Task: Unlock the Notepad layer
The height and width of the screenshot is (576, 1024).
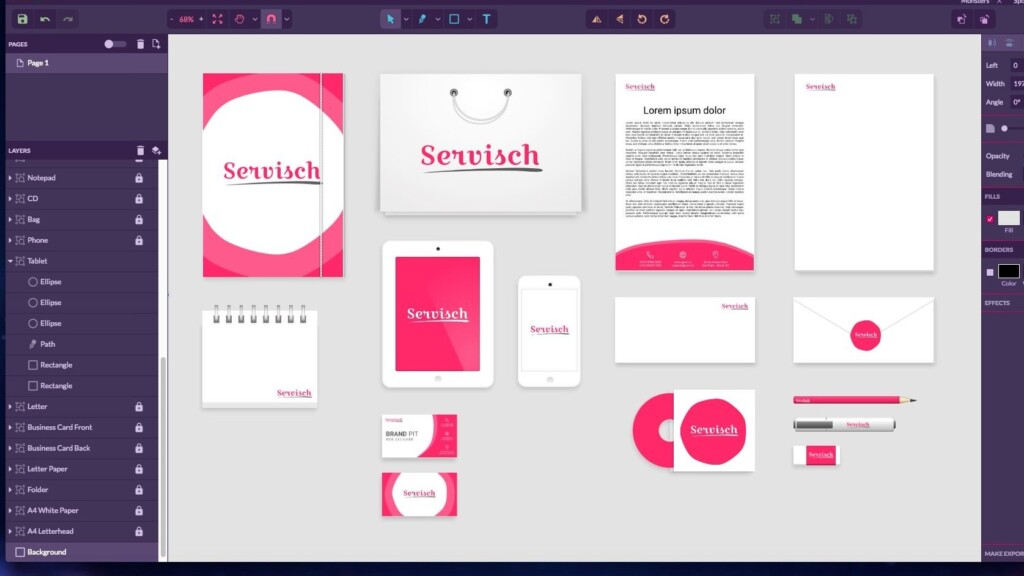Action: click(x=139, y=178)
